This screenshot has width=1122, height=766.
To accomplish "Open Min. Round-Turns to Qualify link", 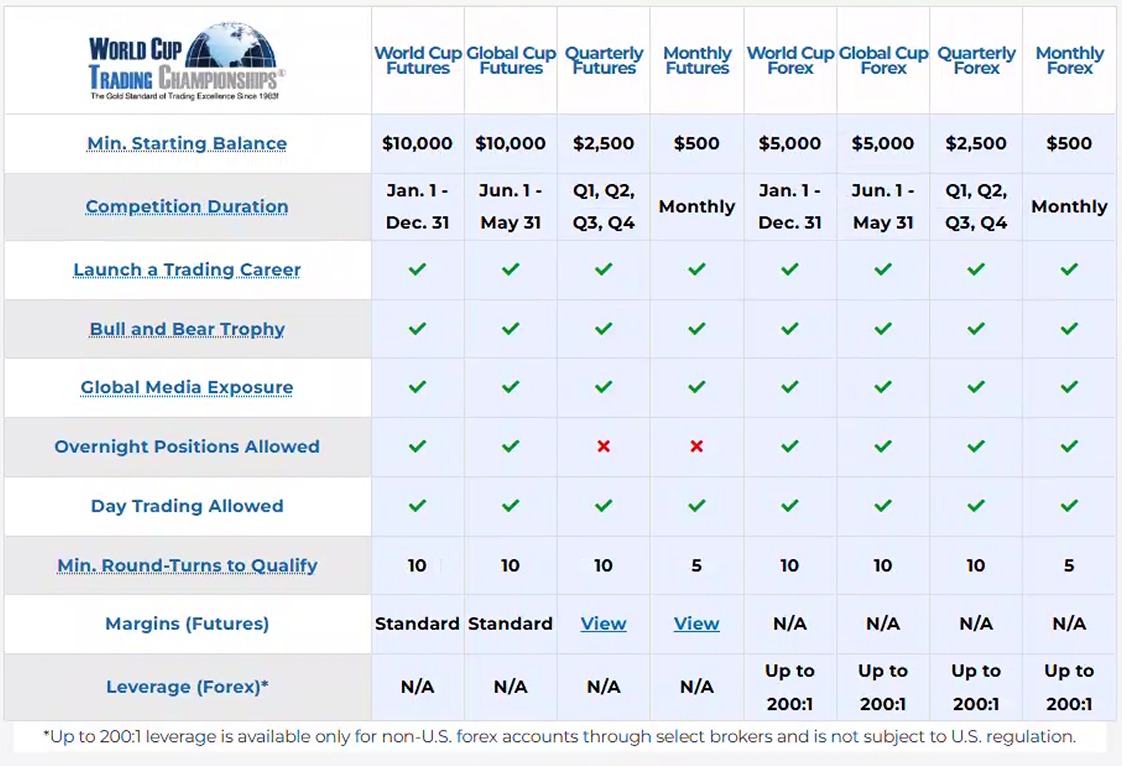I will tap(187, 566).
